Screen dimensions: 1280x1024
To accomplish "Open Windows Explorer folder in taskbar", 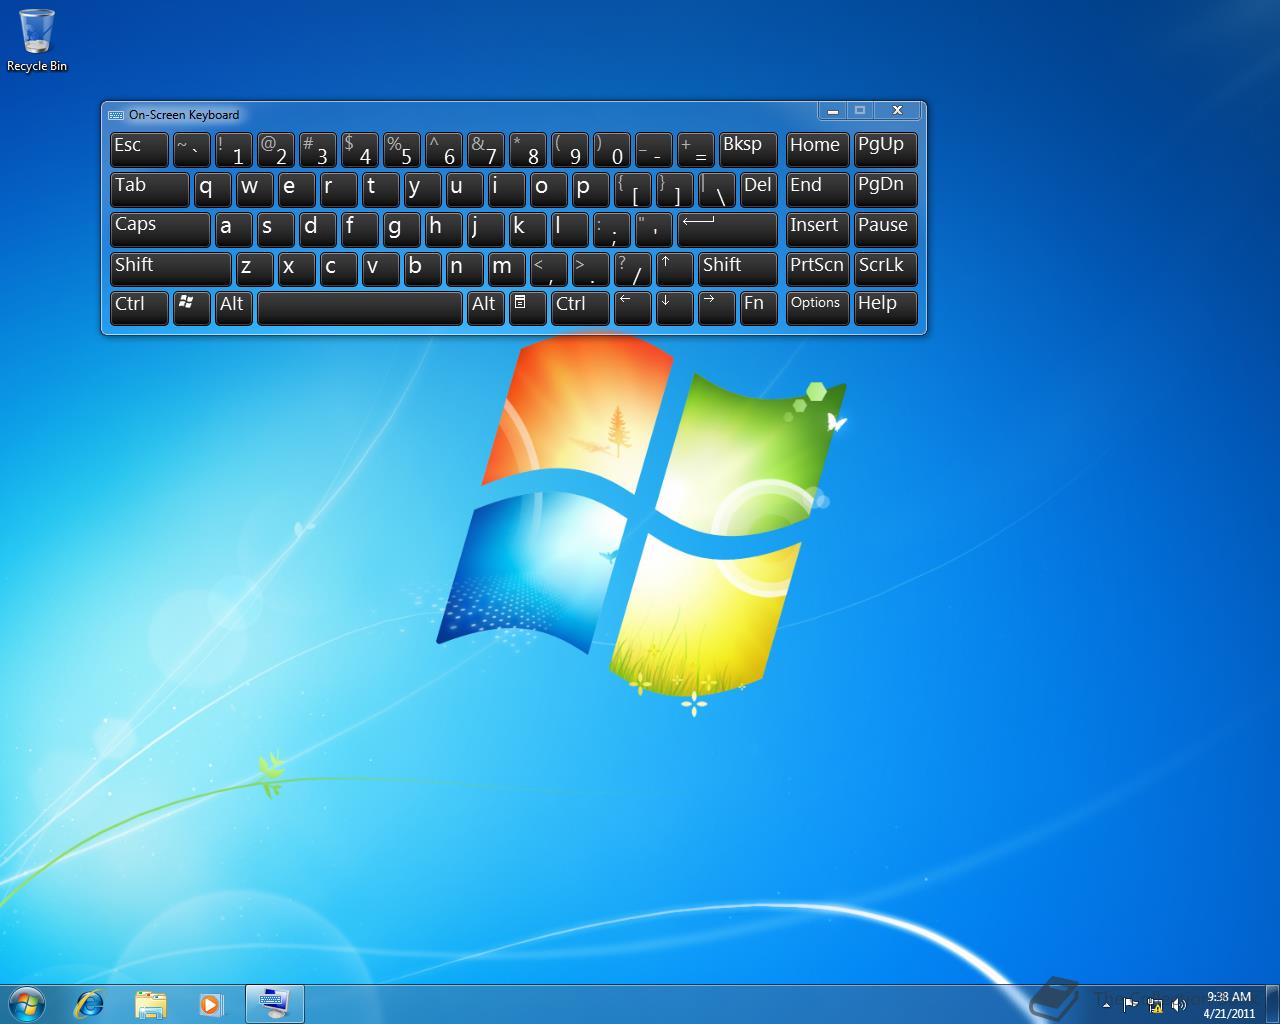I will pyautogui.click(x=150, y=1004).
